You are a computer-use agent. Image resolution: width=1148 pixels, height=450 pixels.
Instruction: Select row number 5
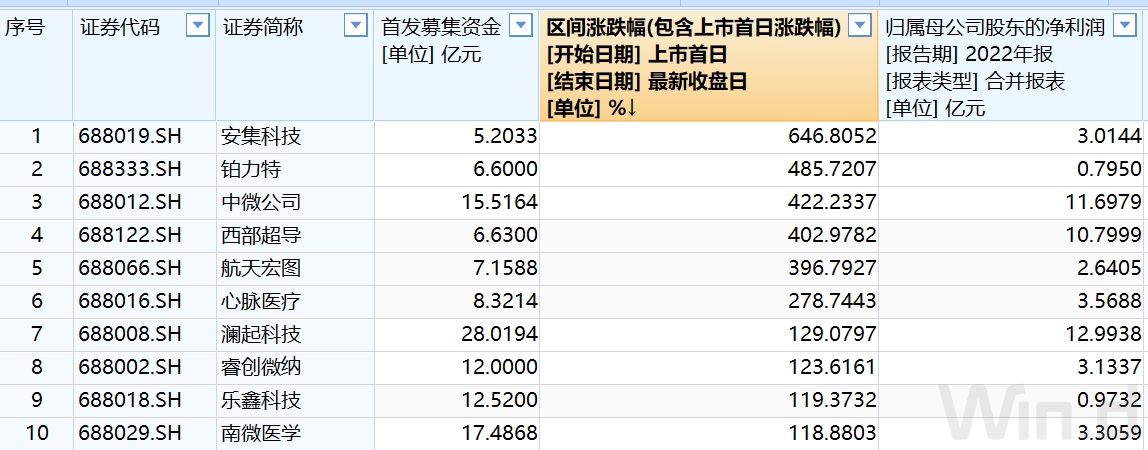click(x=37, y=269)
